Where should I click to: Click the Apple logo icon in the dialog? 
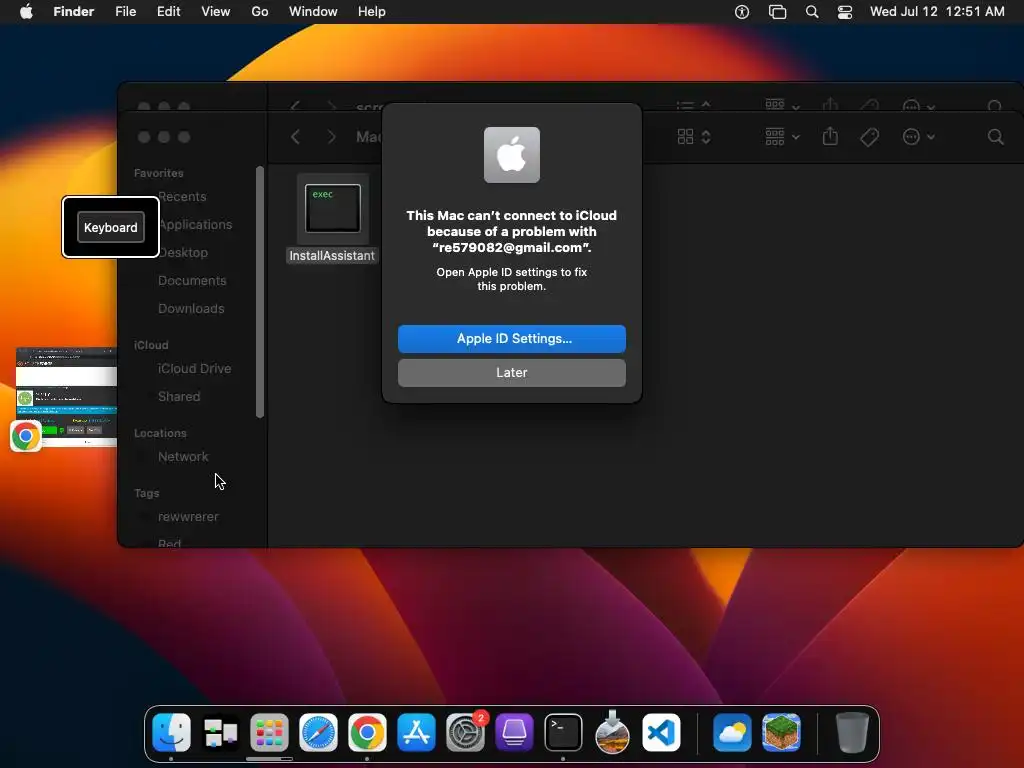click(x=511, y=155)
